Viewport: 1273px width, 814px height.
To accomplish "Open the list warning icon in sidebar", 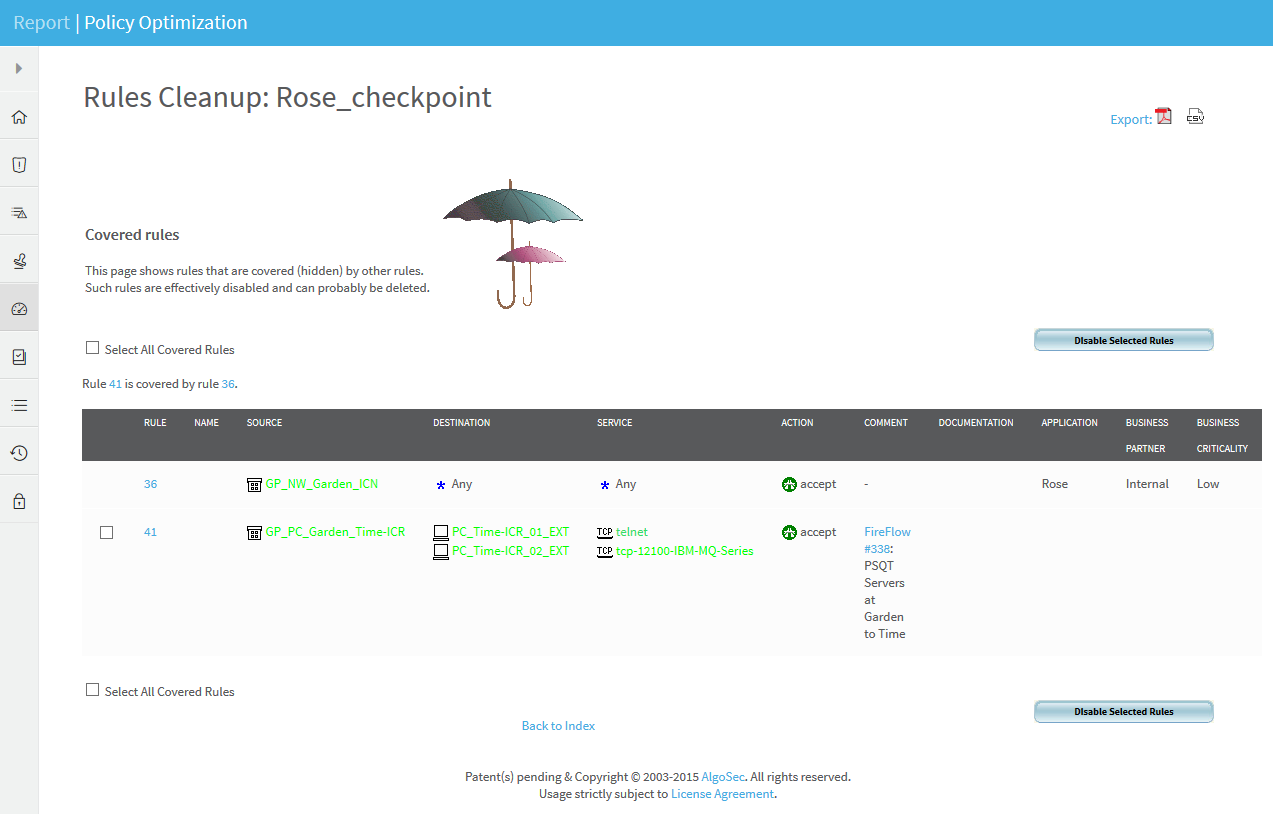I will pos(19,213).
